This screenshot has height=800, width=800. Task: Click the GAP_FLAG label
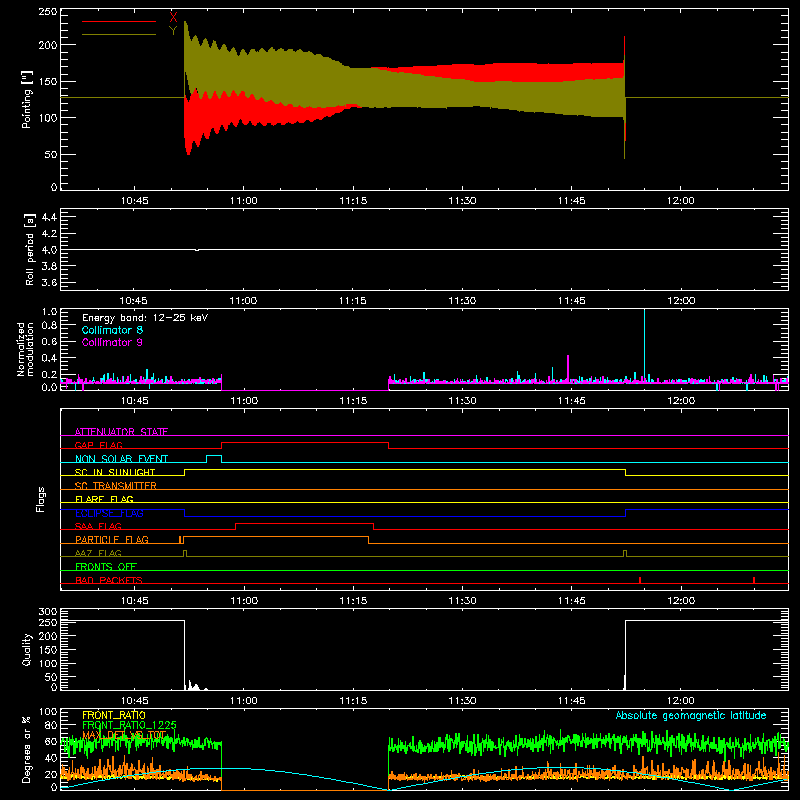pyautogui.click(x=98, y=445)
